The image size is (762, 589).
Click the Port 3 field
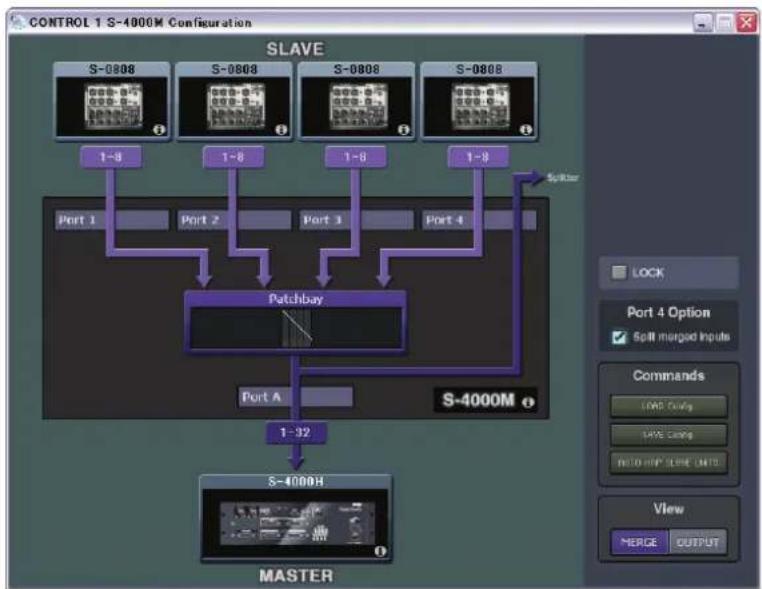[x=357, y=220]
